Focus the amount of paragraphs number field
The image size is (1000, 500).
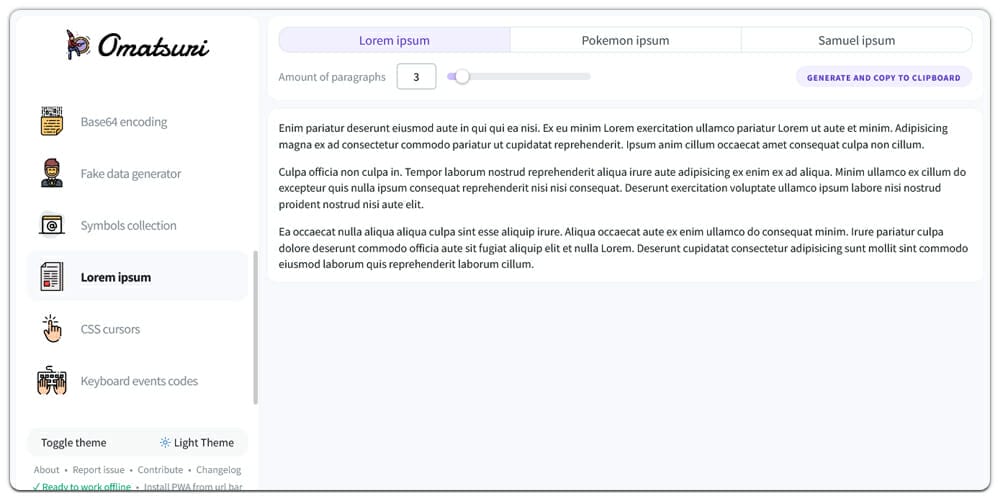416,77
